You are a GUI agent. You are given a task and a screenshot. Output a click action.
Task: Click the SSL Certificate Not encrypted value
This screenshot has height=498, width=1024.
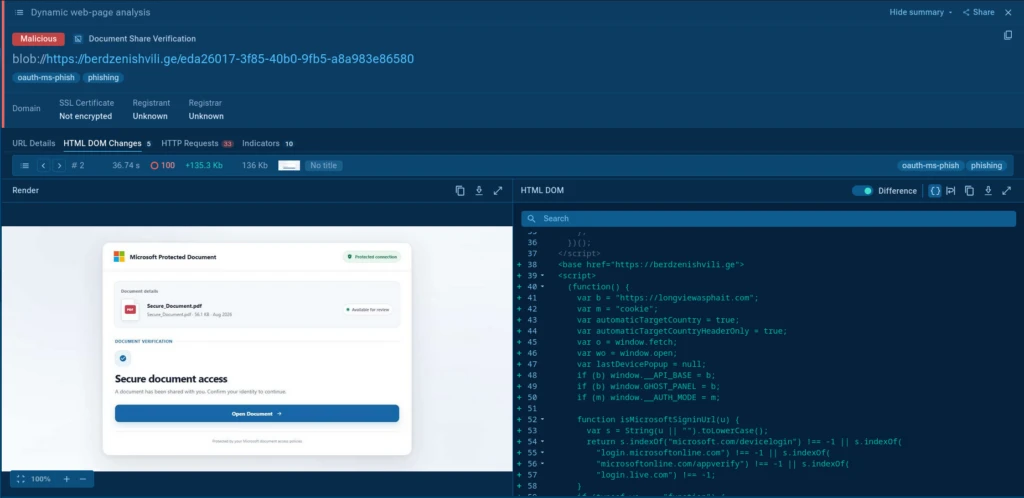[86, 116]
